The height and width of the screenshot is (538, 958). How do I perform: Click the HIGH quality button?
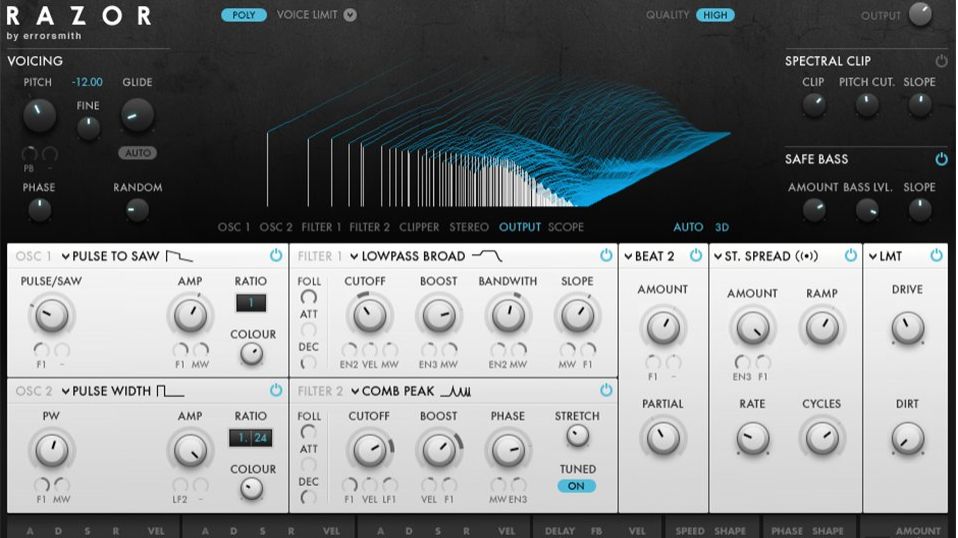715,15
